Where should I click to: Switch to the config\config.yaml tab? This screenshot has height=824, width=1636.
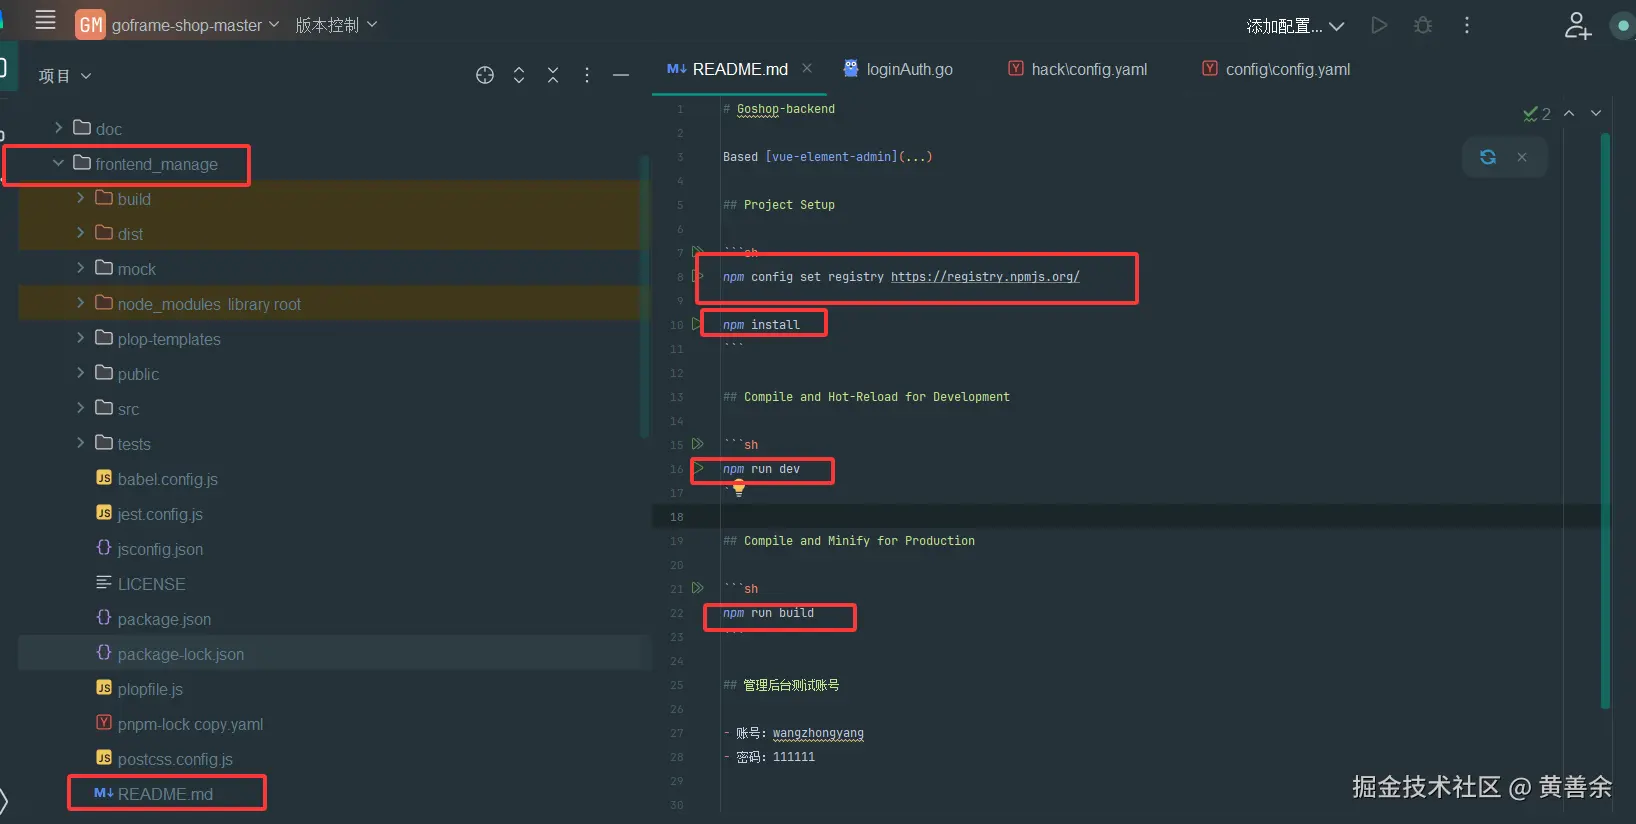pyautogui.click(x=1276, y=69)
